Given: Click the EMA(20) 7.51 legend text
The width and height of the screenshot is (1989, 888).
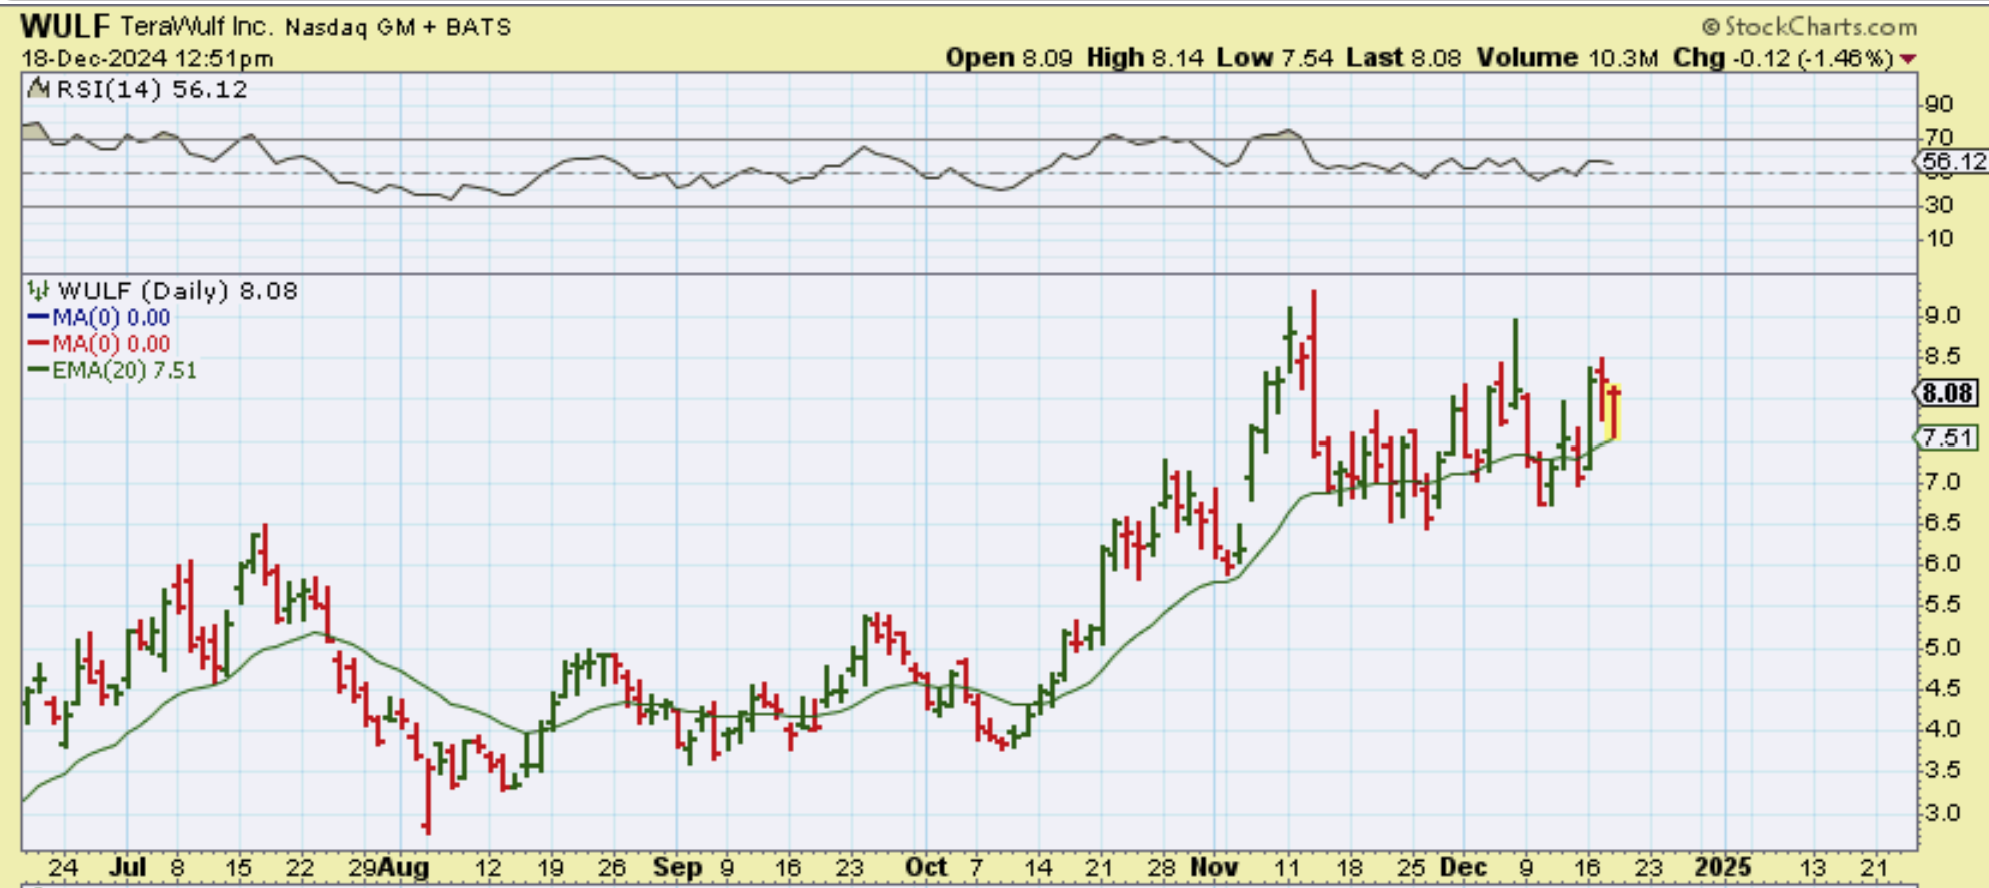Looking at the screenshot, I should coord(124,370).
